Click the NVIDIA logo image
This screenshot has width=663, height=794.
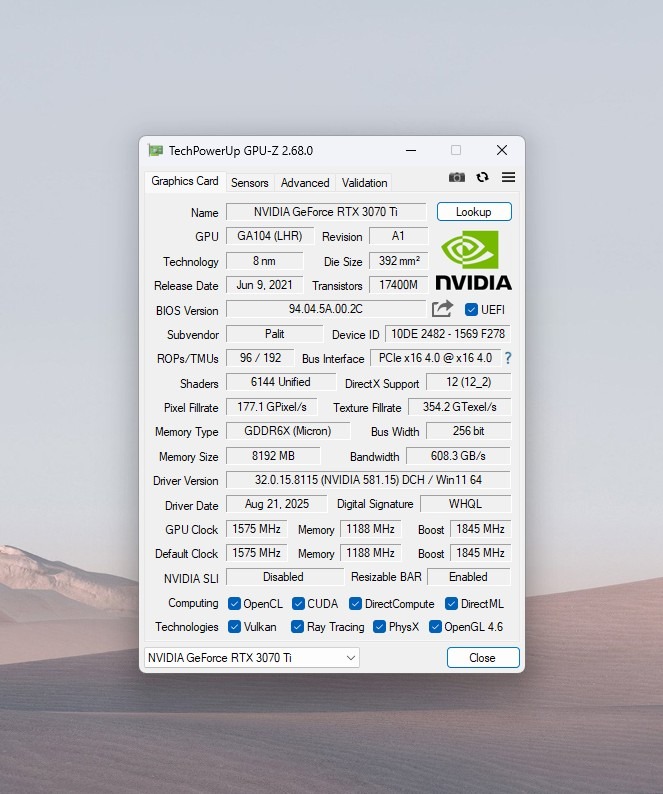click(474, 261)
